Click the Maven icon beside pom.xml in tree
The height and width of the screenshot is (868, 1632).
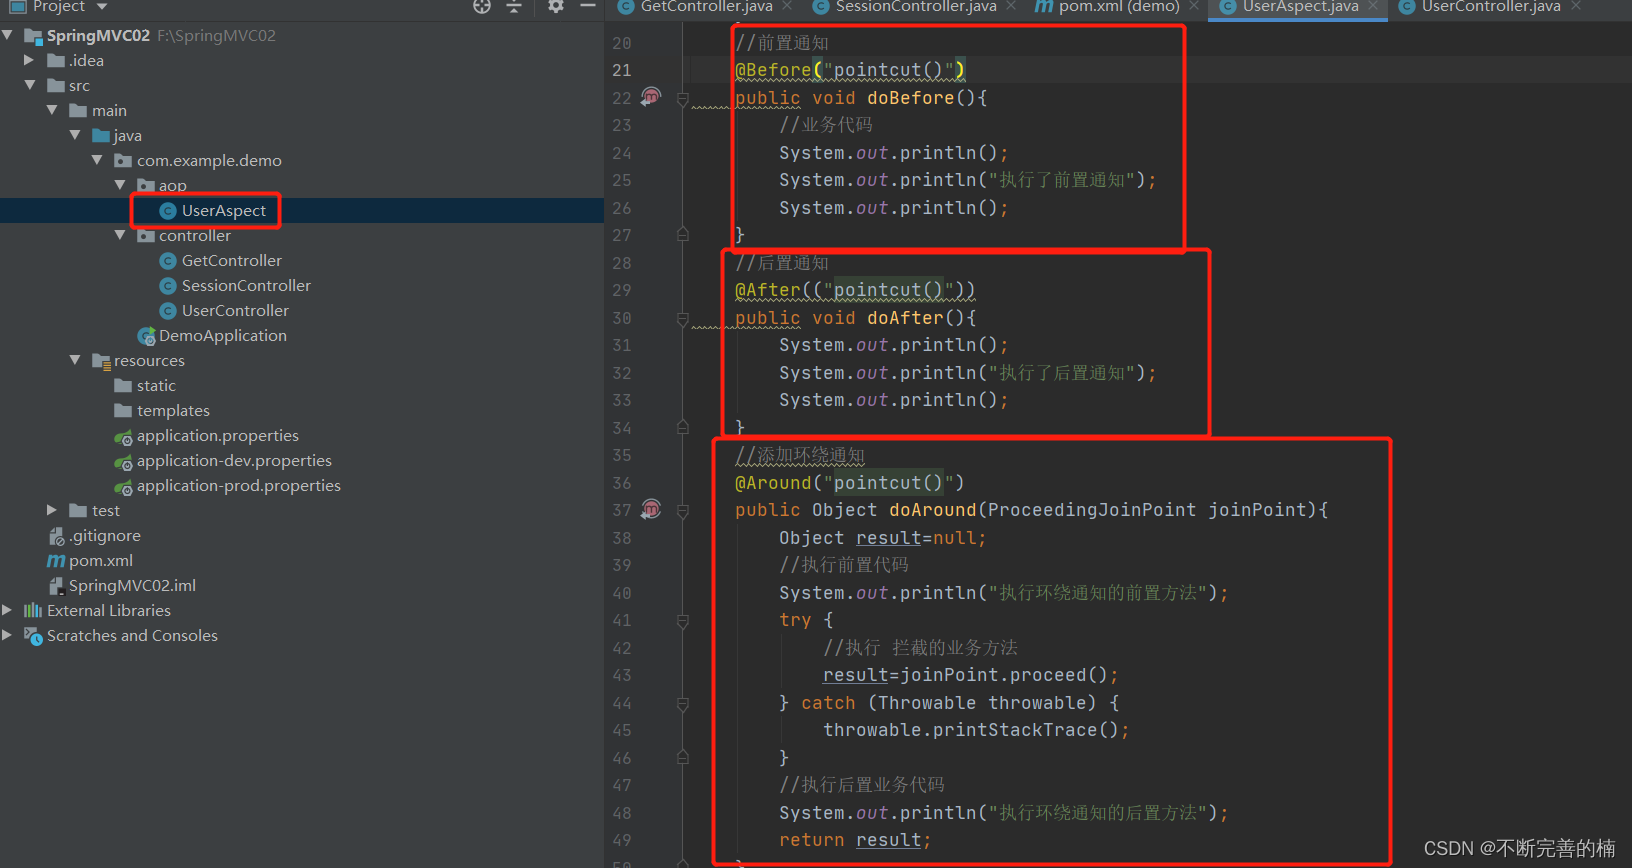(56, 561)
